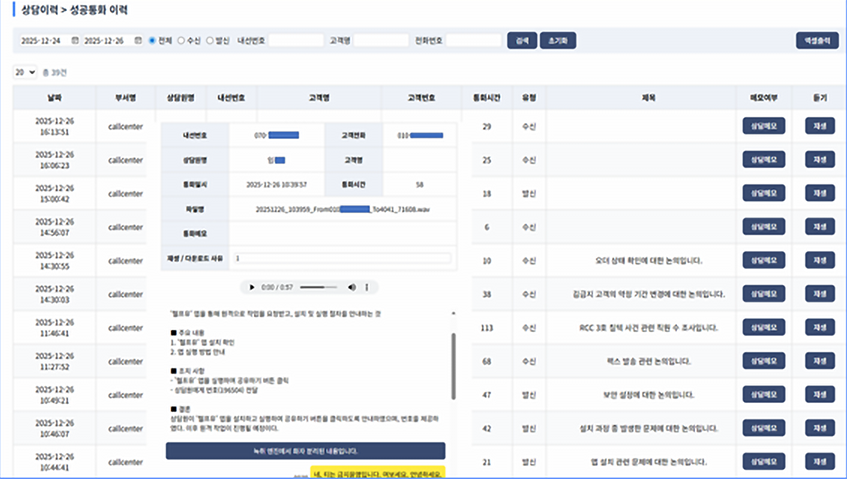Focus the 고객명 filter input

(381, 41)
